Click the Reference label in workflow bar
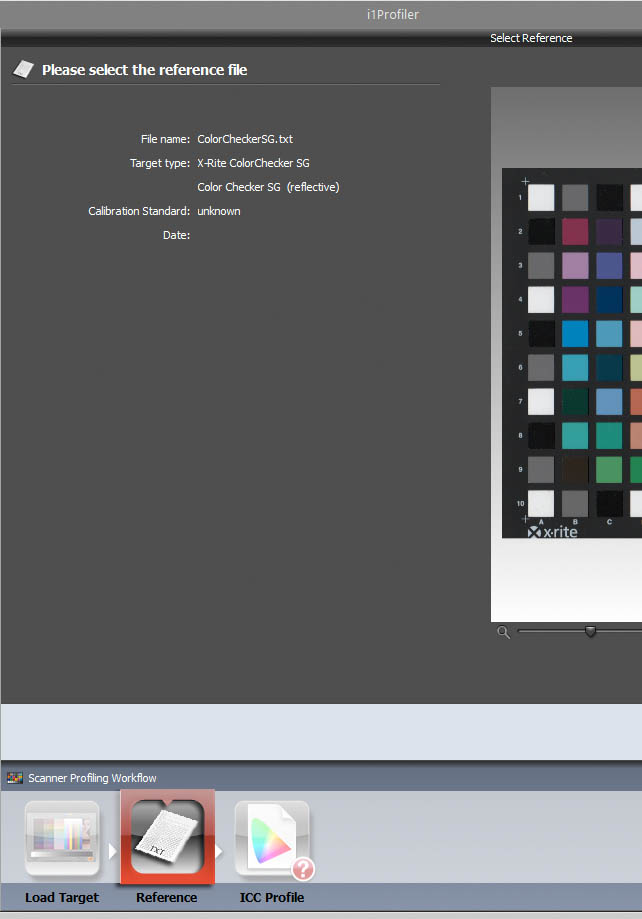The image size is (642, 919). coord(167,897)
